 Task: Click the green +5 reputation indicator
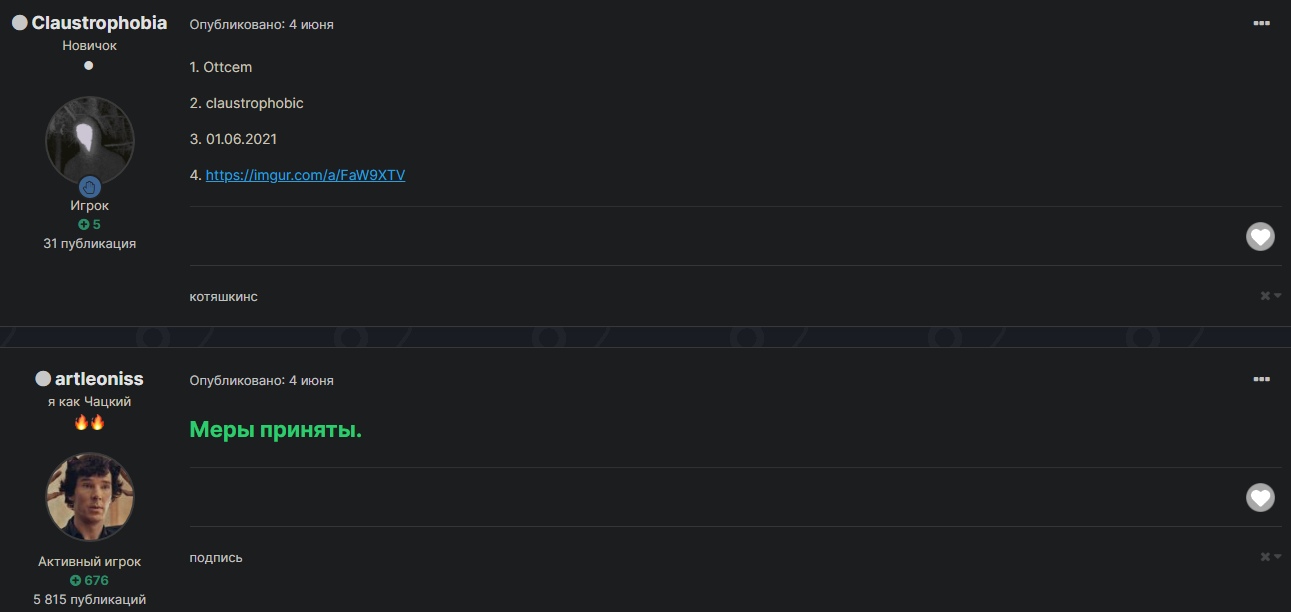[89, 224]
